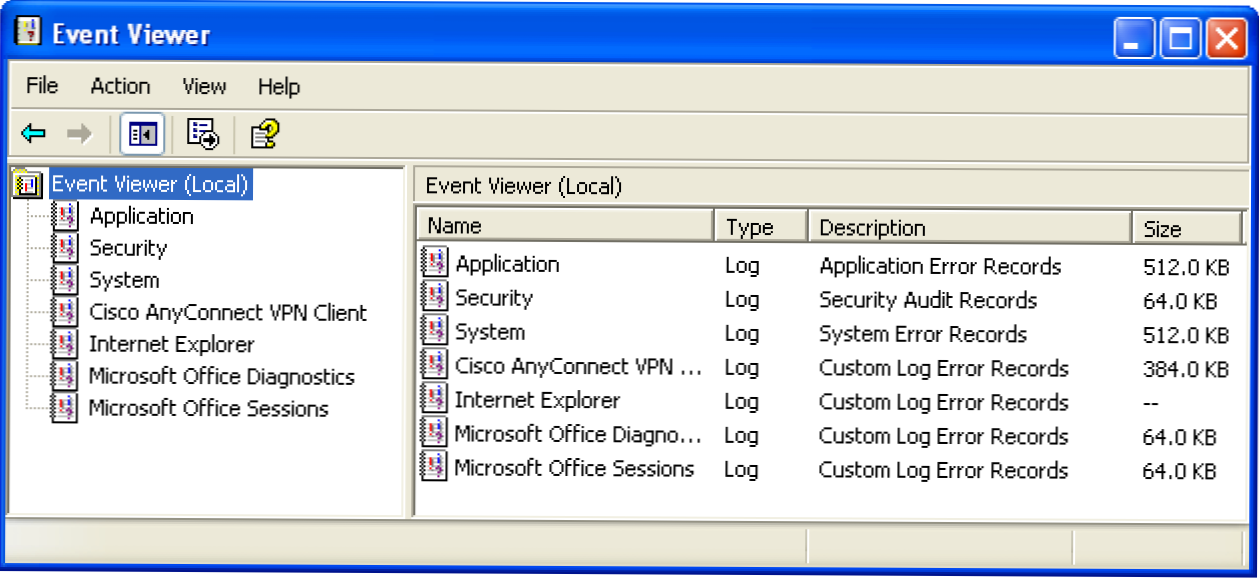This screenshot has height=579, width=1259.
Task: Click the System log icon in list
Action: [435, 332]
